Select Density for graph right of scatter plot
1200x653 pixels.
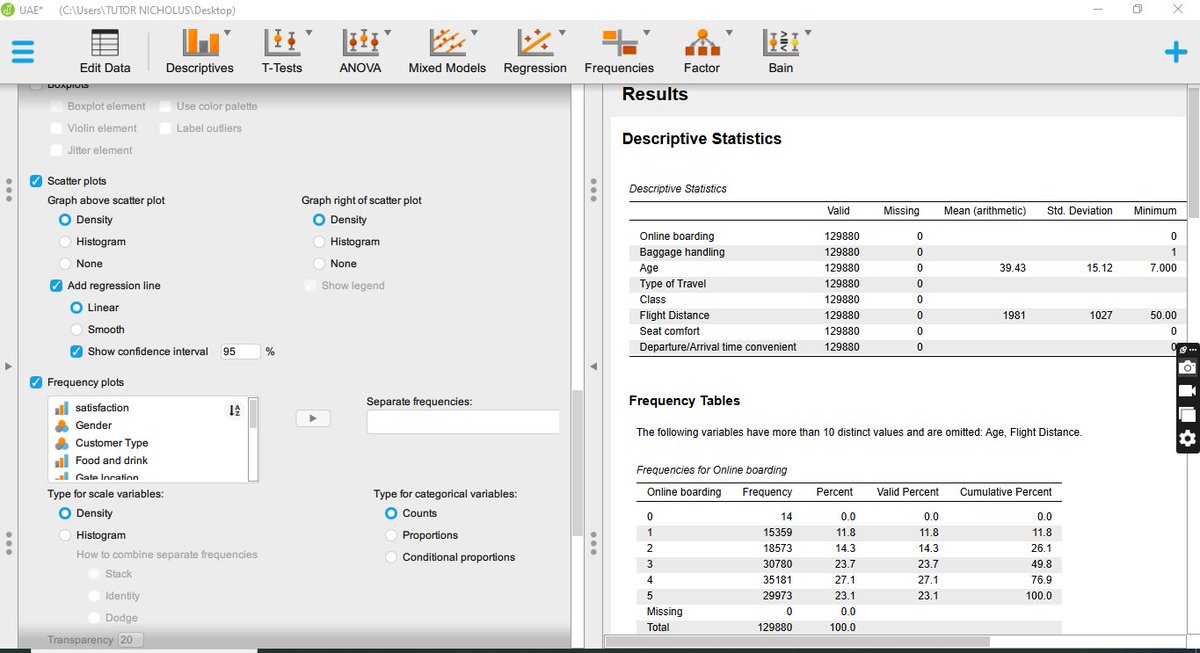(319, 220)
